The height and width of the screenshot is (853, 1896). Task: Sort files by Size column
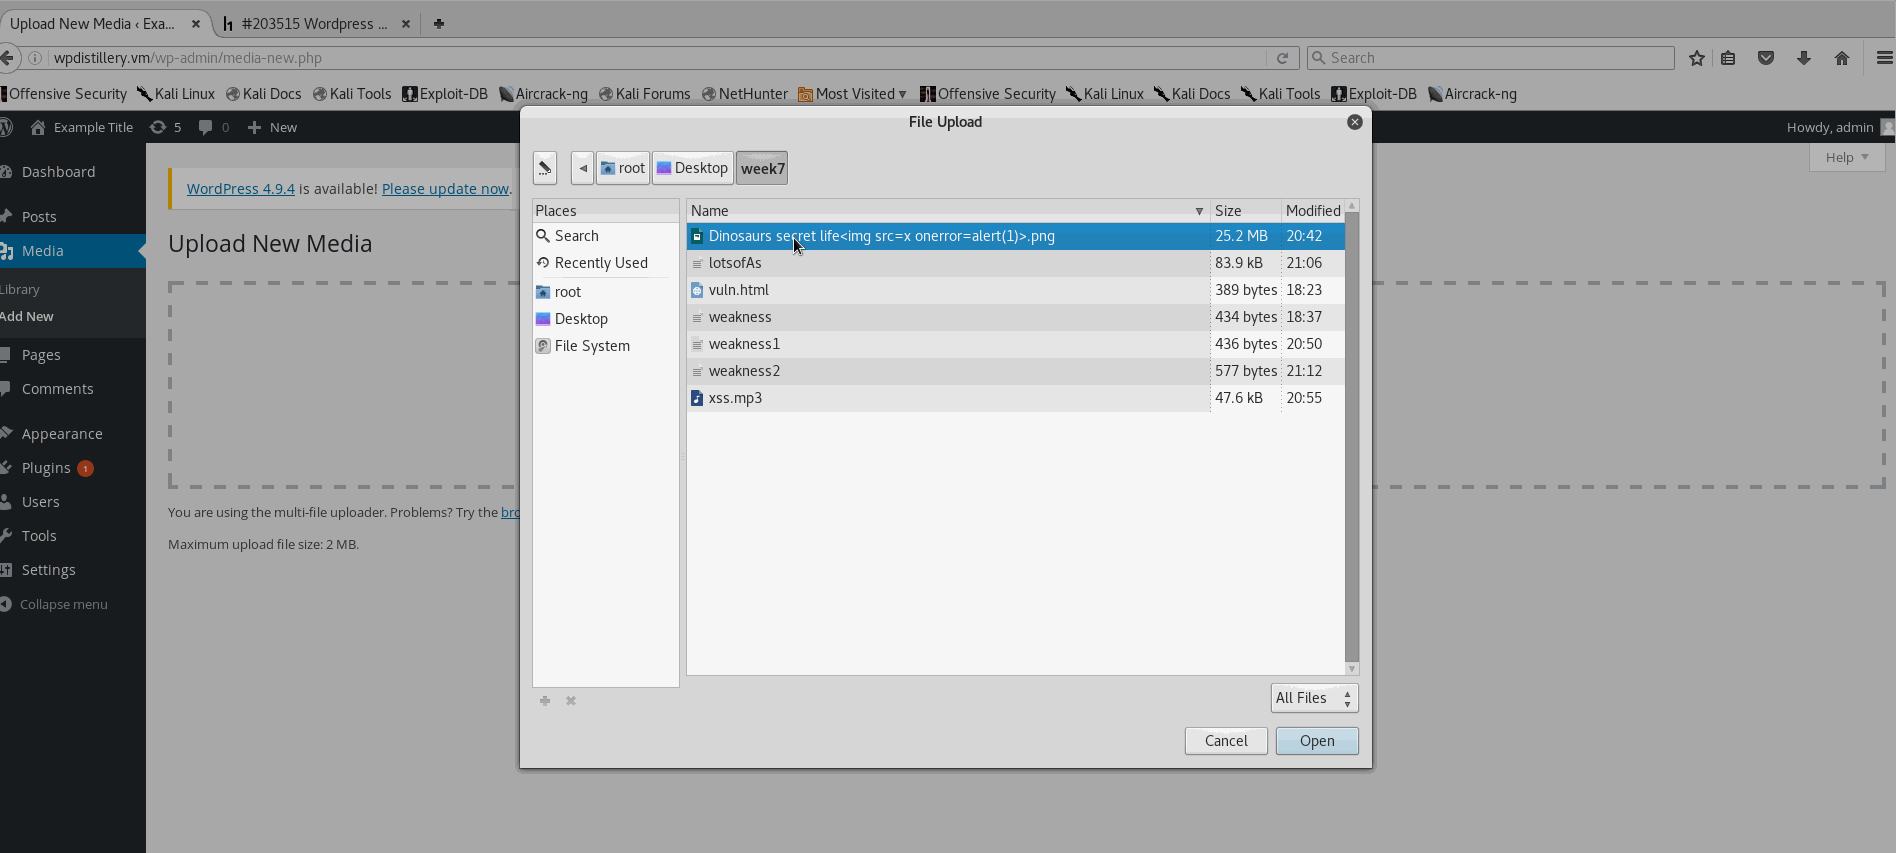(1245, 211)
